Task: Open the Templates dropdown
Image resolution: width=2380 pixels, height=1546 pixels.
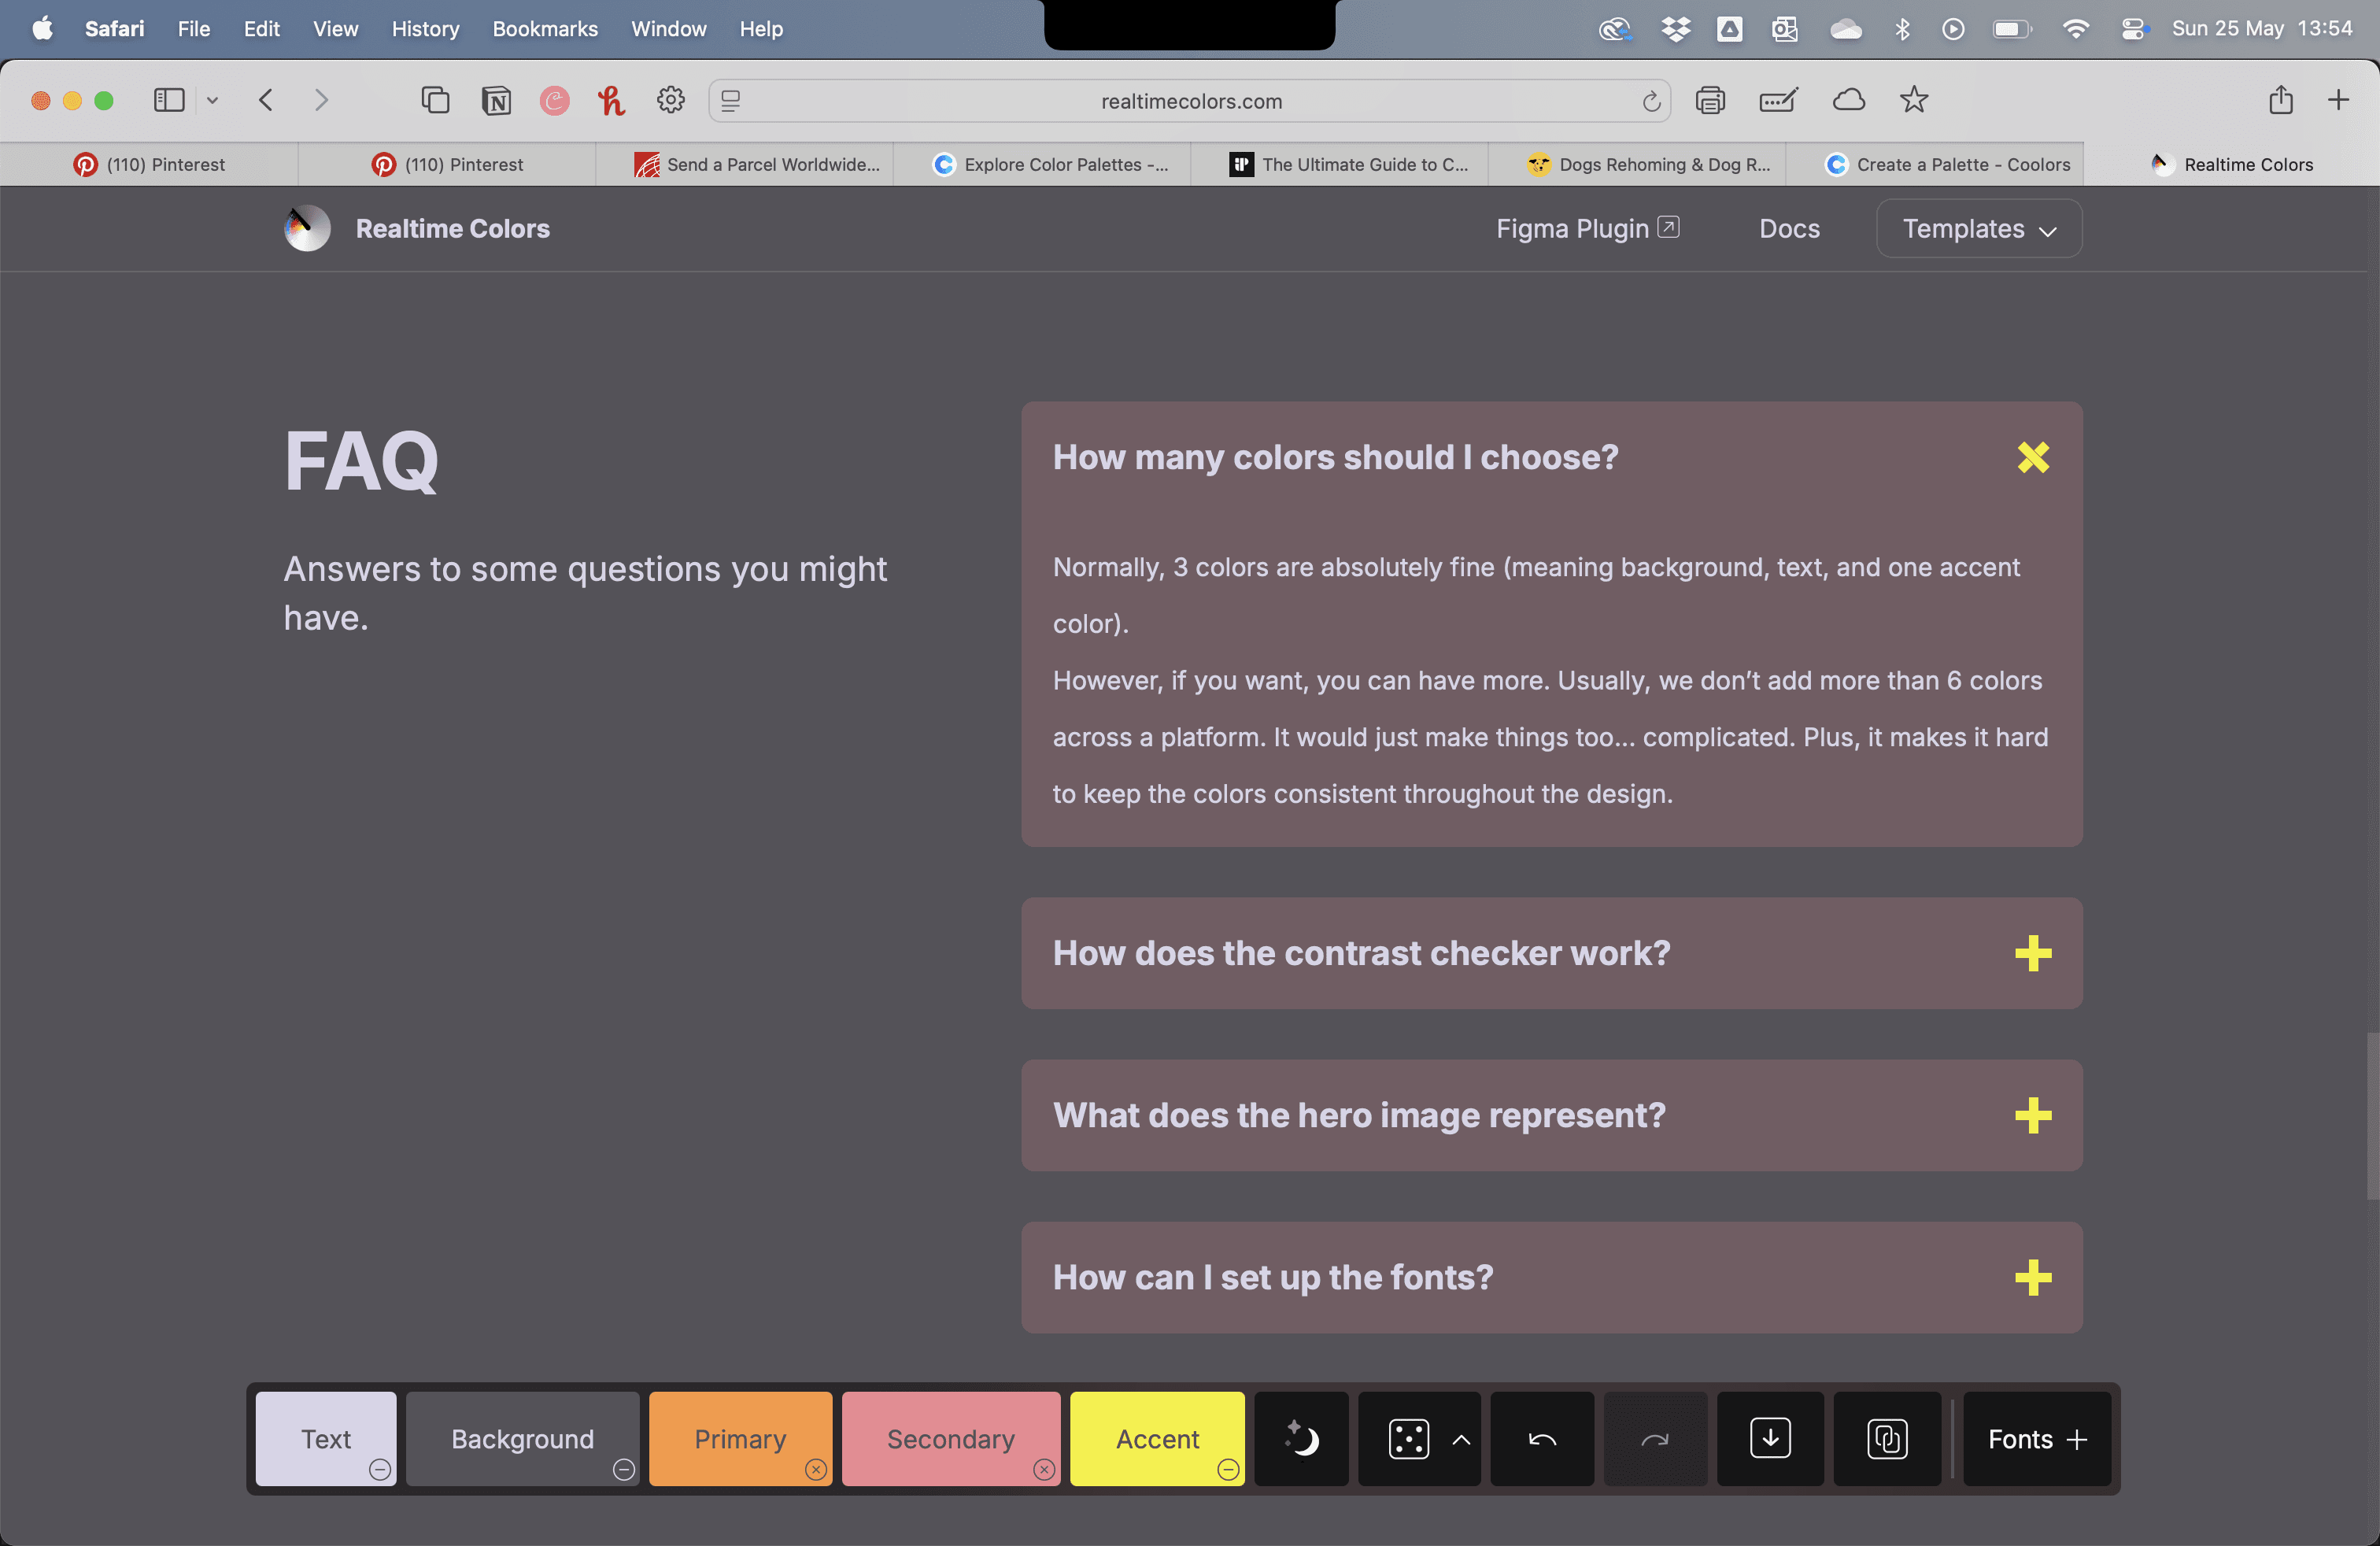Action: [x=1978, y=228]
